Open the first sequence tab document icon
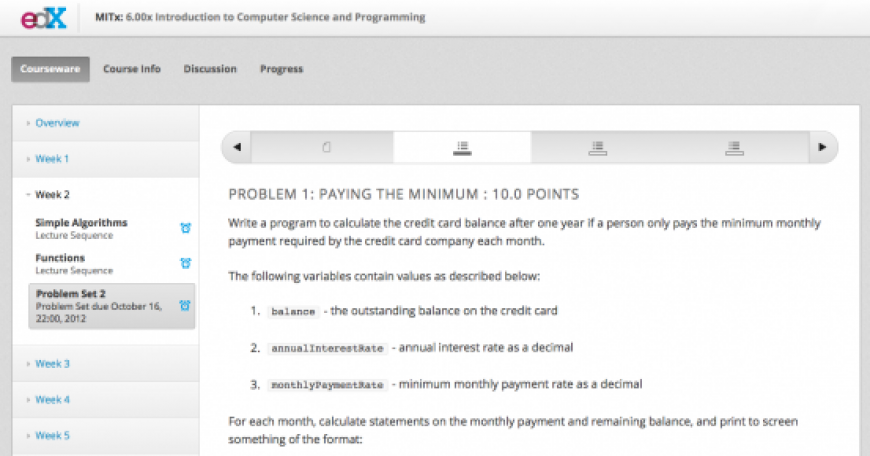The image size is (870, 456). (x=326, y=147)
